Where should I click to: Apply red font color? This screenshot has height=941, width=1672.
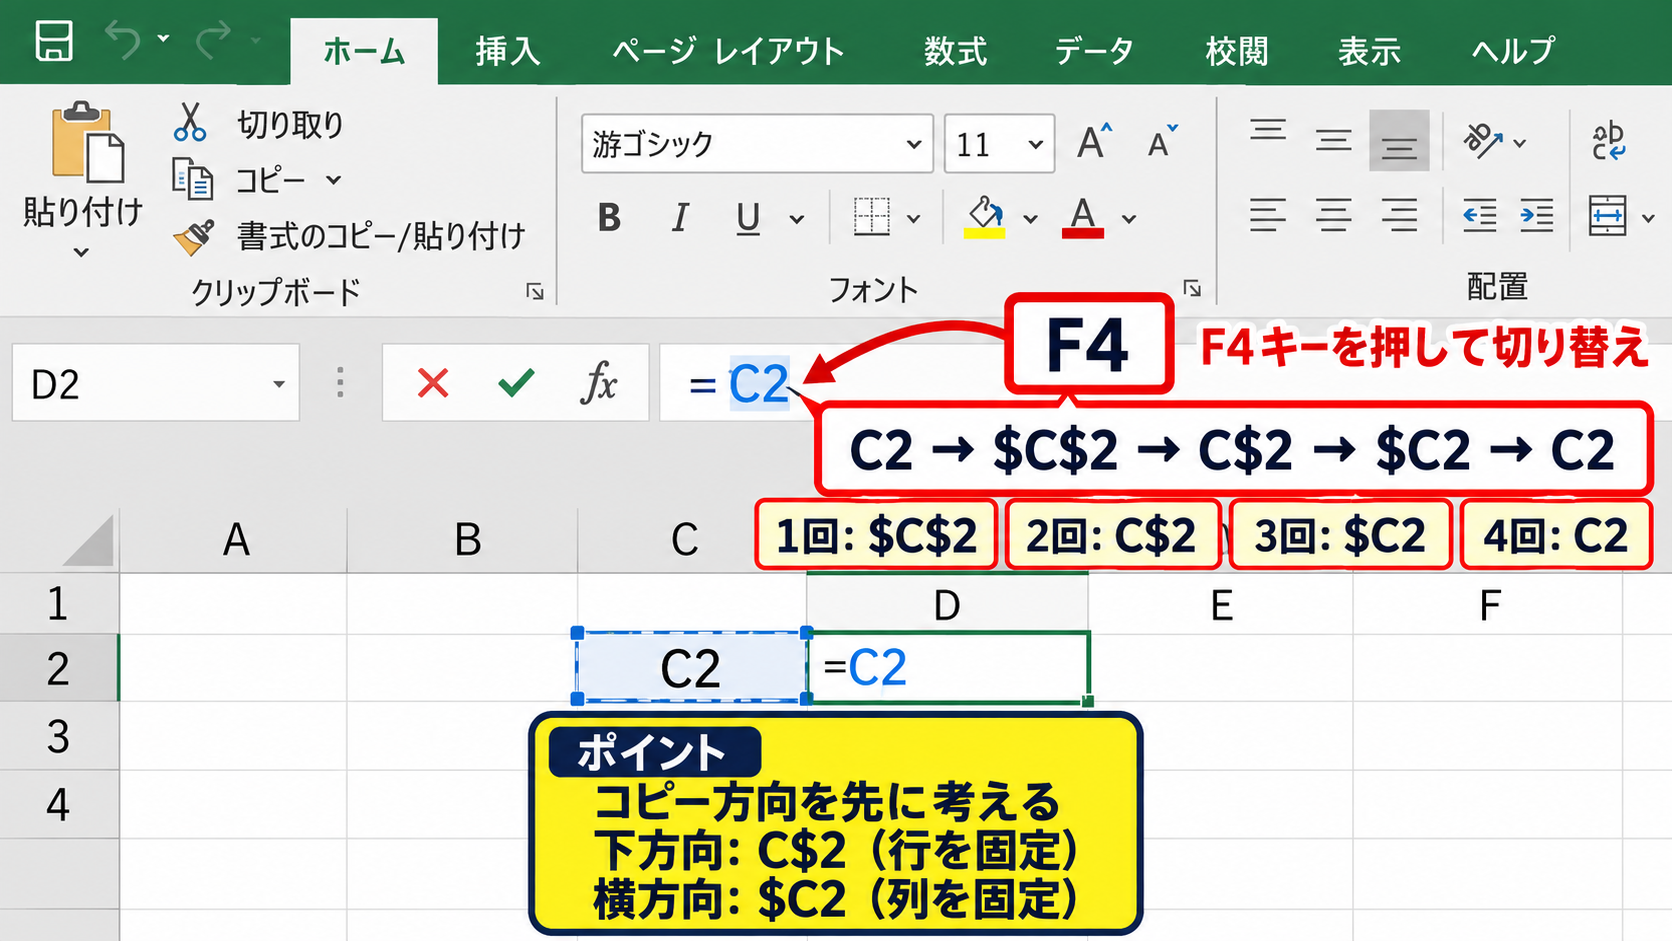[x=1083, y=217]
